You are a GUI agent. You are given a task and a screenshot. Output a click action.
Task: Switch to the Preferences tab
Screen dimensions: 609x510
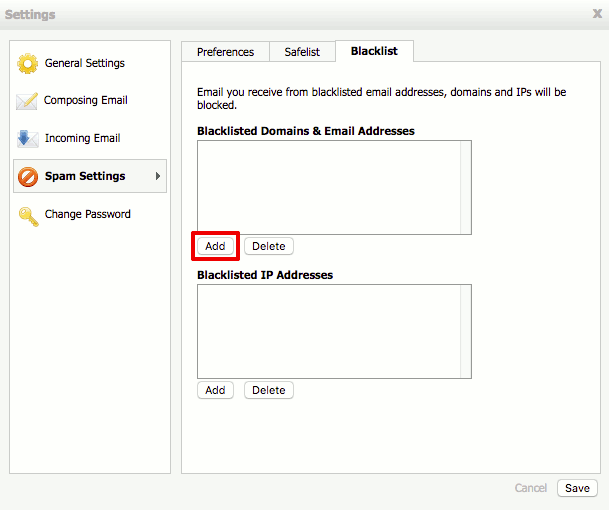[225, 52]
